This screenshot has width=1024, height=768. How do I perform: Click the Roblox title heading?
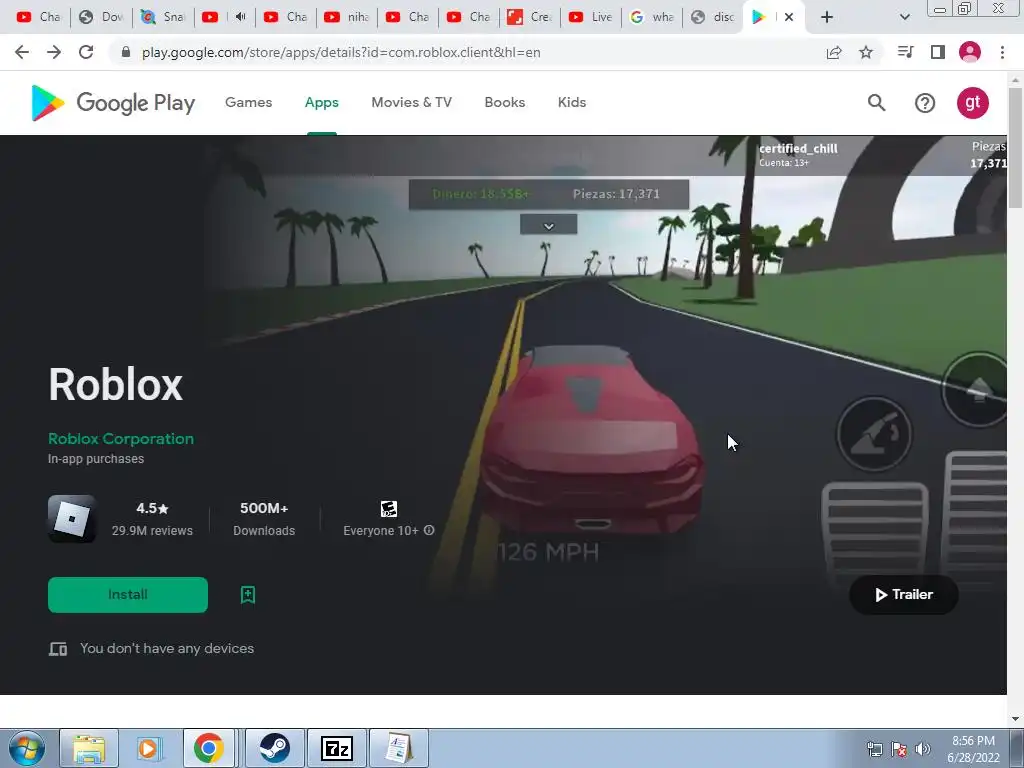(116, 384)
